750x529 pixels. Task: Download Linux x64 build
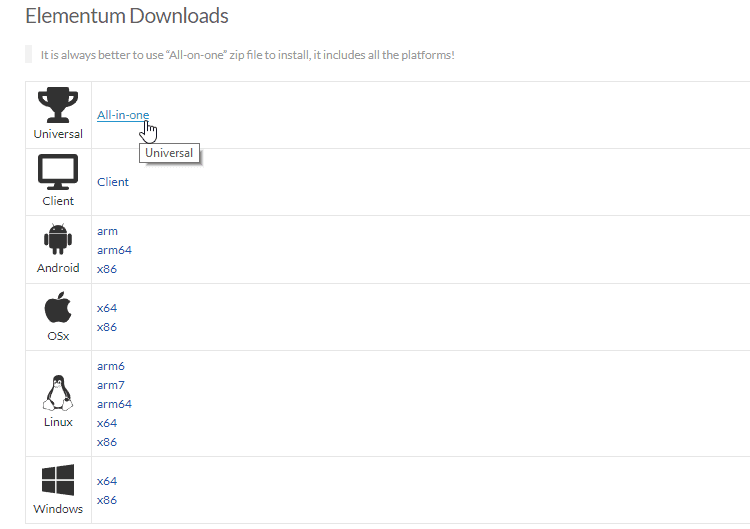point(107,423)
